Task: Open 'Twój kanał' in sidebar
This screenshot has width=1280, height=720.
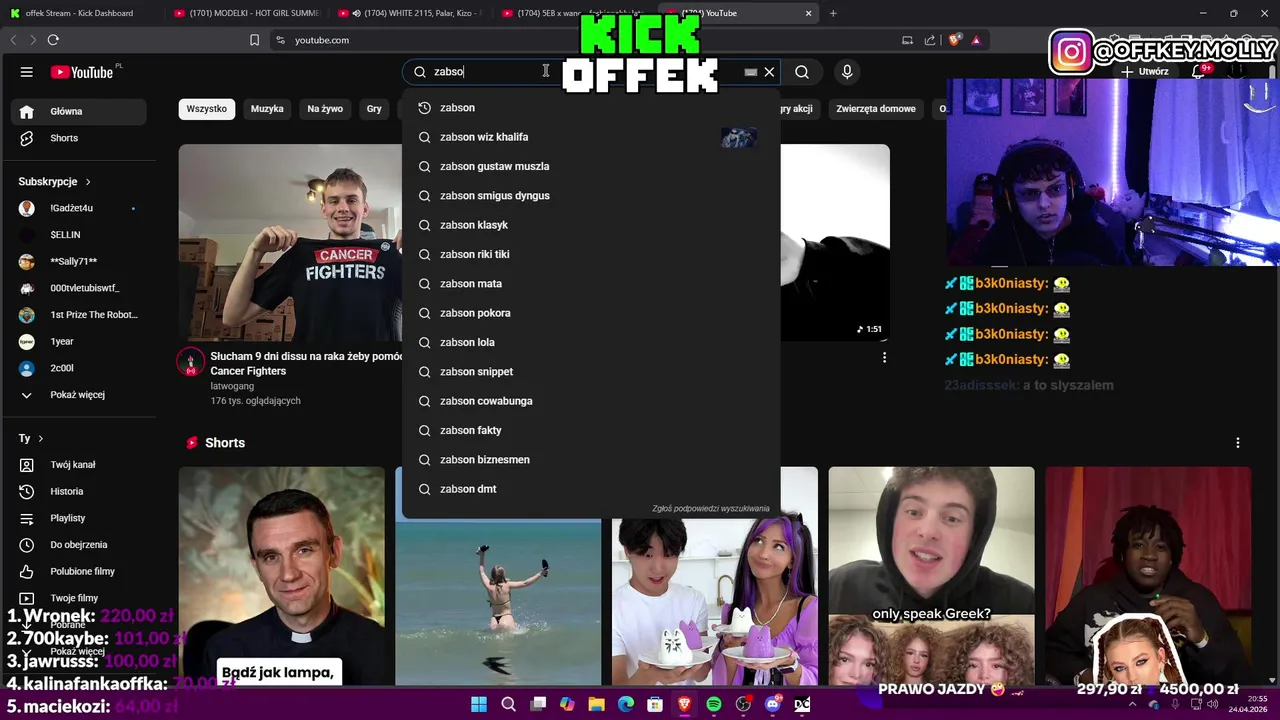Action: coord(79,465)
